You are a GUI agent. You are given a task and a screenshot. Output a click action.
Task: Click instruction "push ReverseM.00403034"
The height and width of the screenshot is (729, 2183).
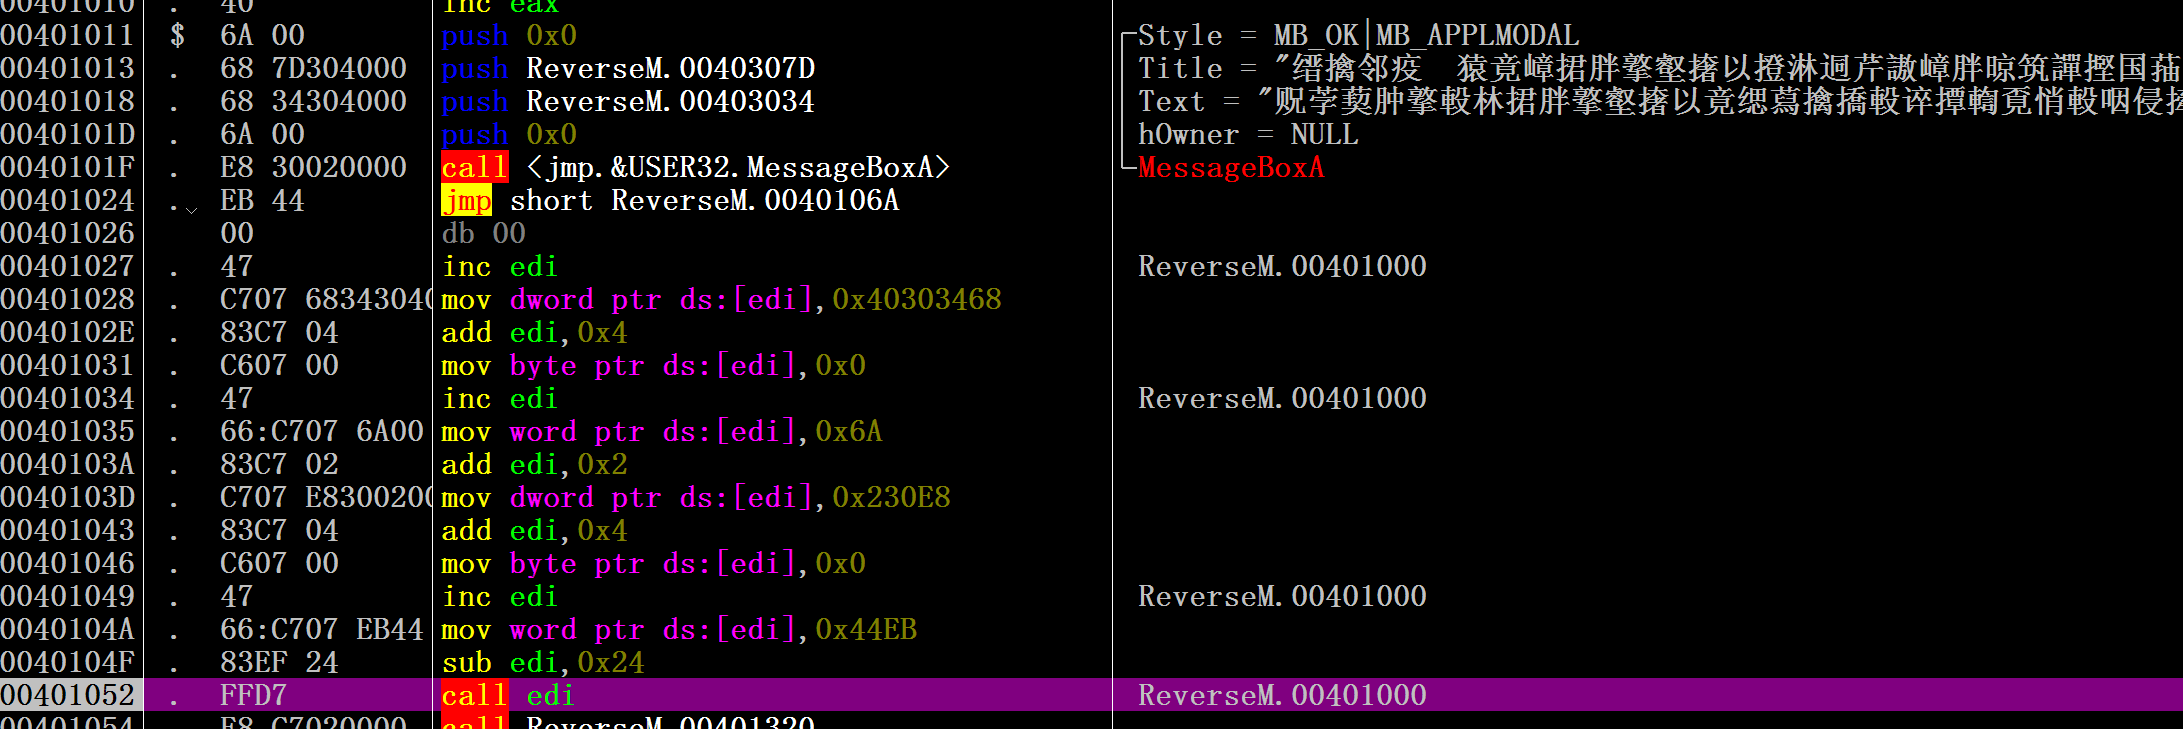pyautogui.click(x=628, y=102)
